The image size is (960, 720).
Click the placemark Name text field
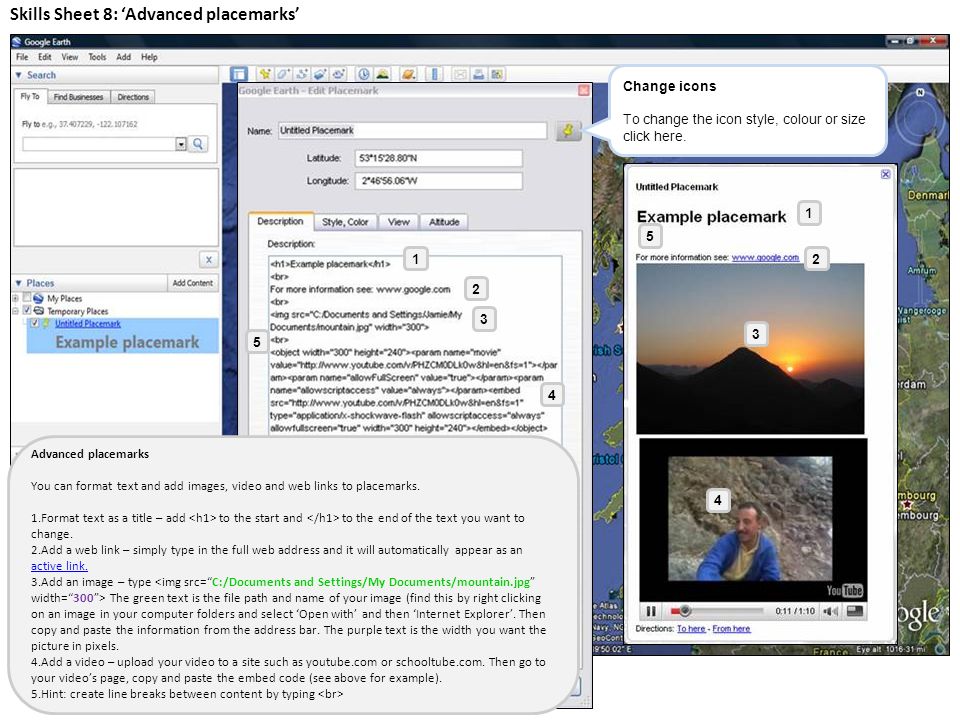413,130
